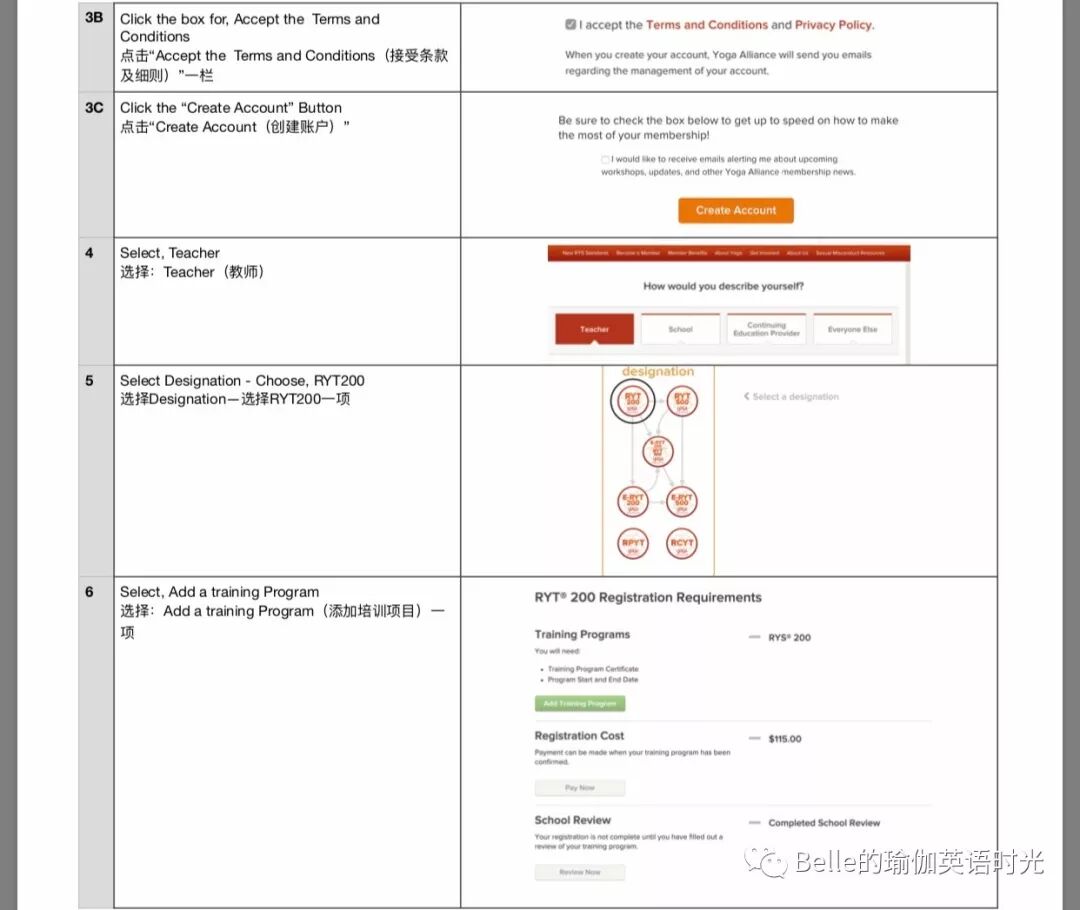Open the Privacy Policy link
The image size is (1080, 910).
click(833, 25)
